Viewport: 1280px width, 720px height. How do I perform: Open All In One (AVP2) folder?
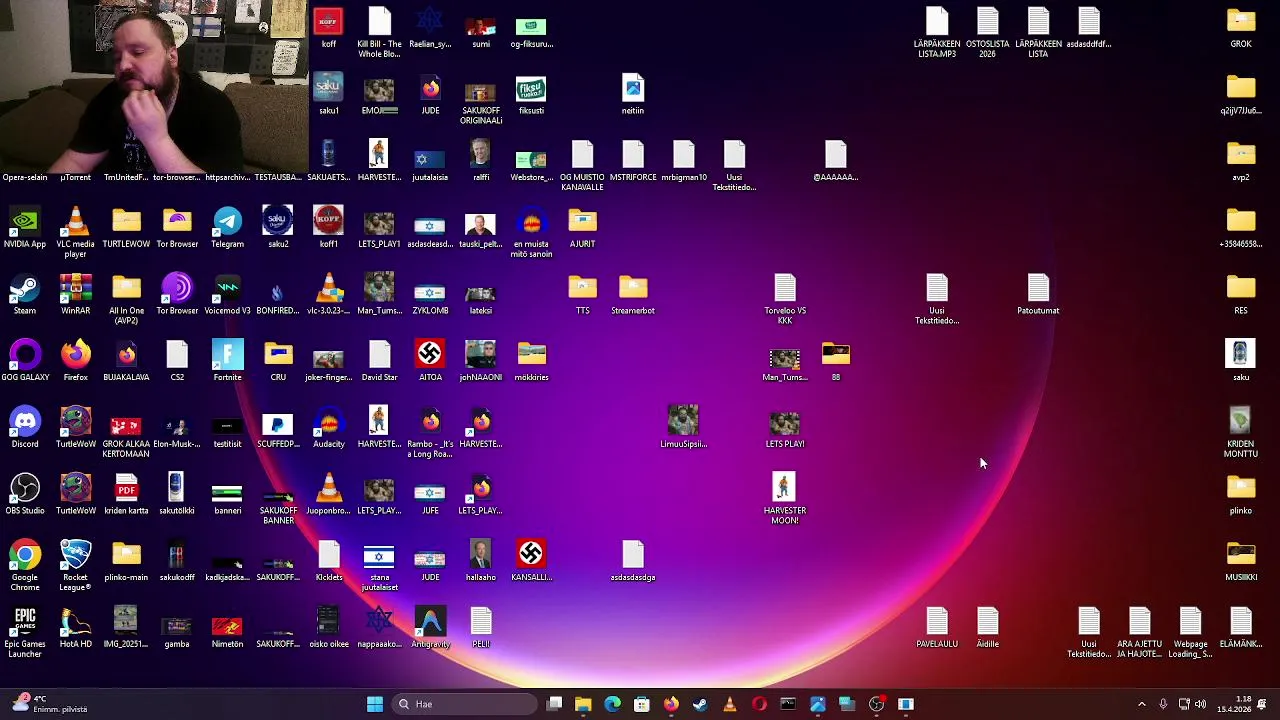coord(126,299)
